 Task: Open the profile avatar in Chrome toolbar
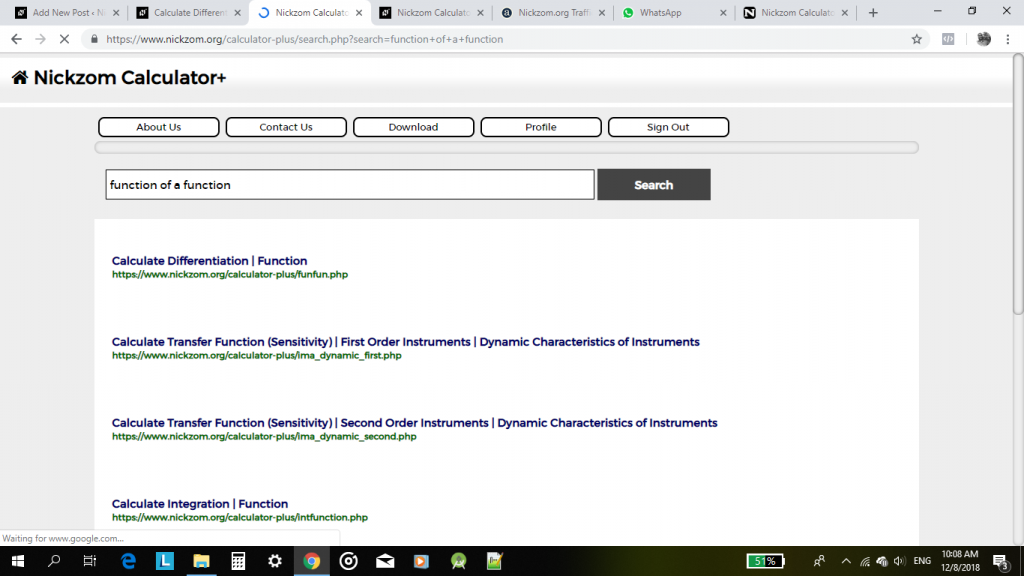pos(984,39)
